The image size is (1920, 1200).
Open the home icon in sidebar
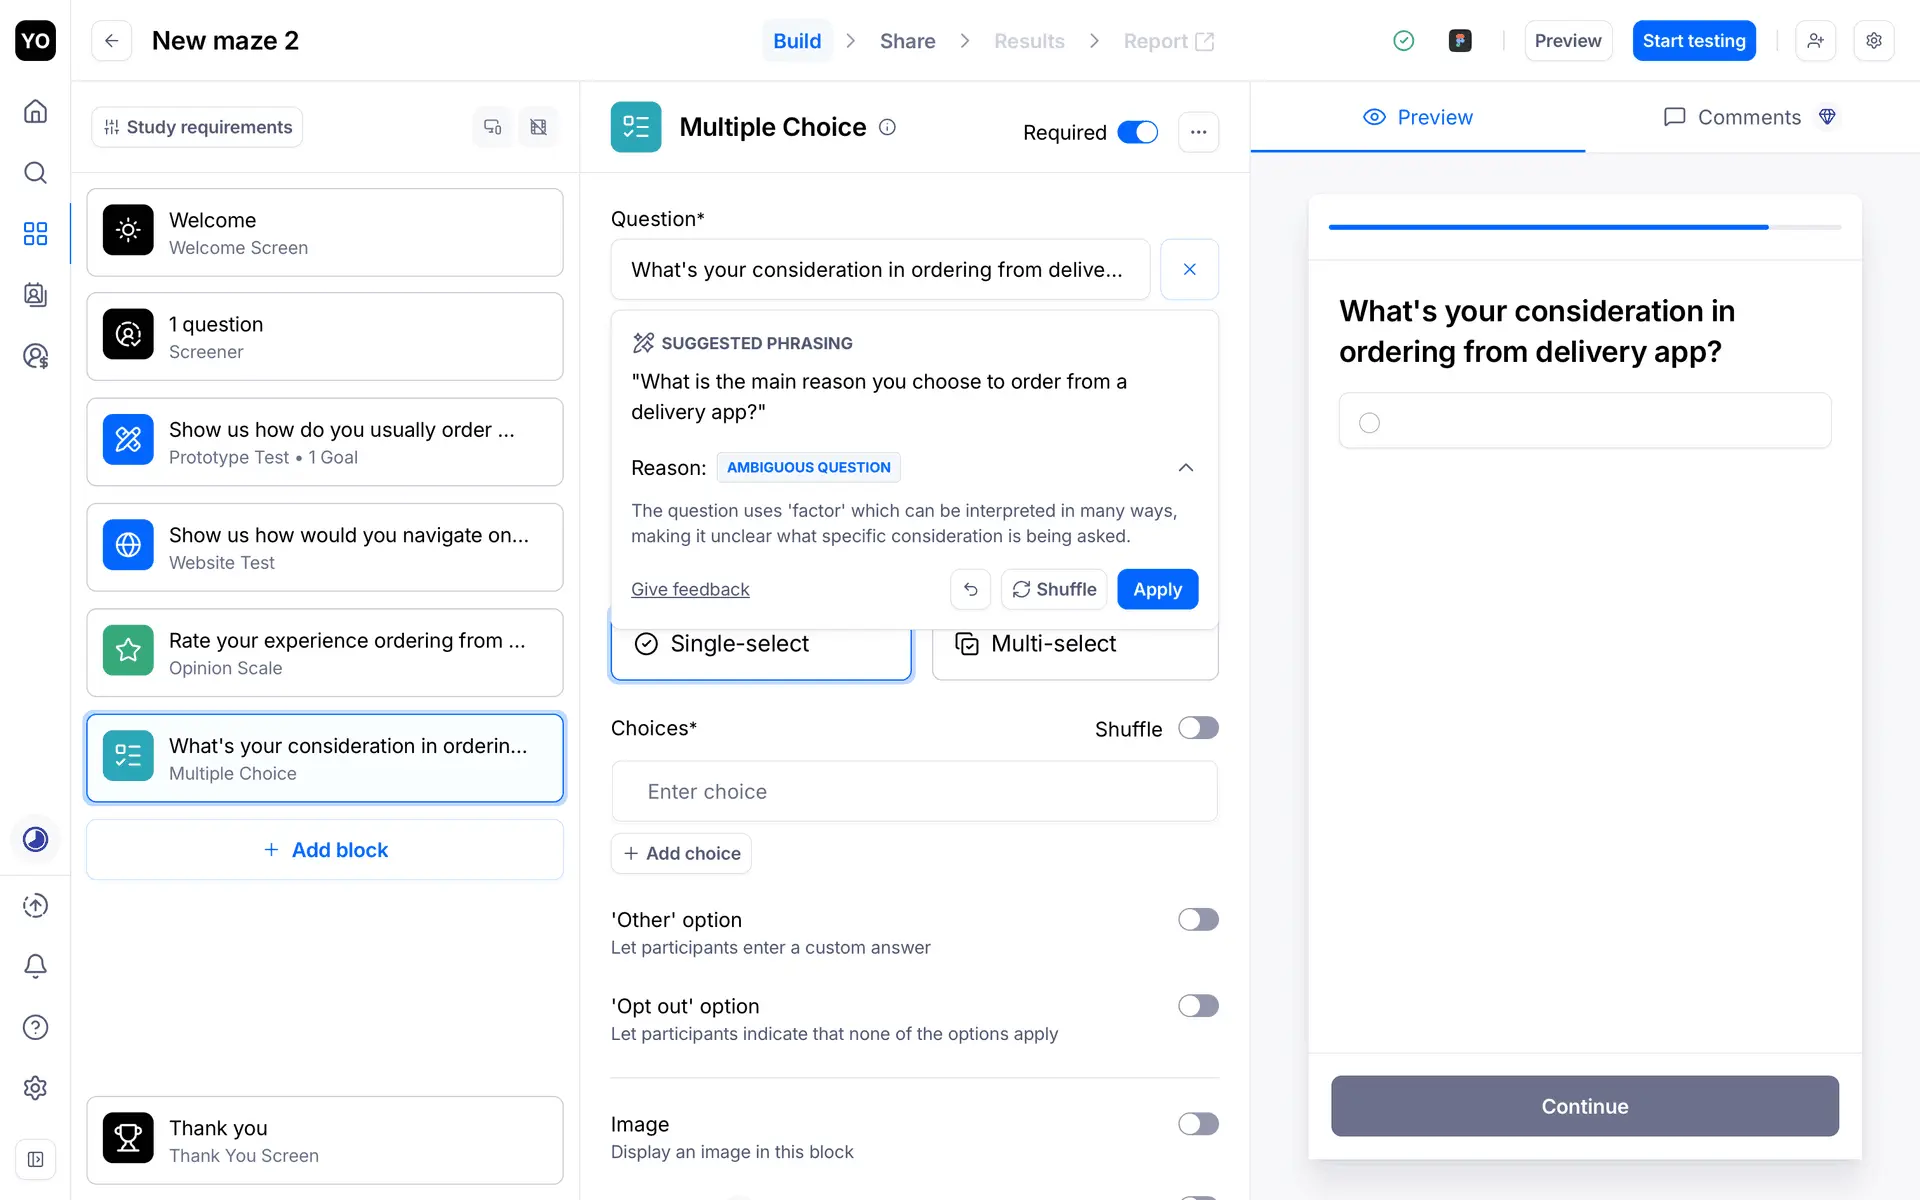pos(35,111)
